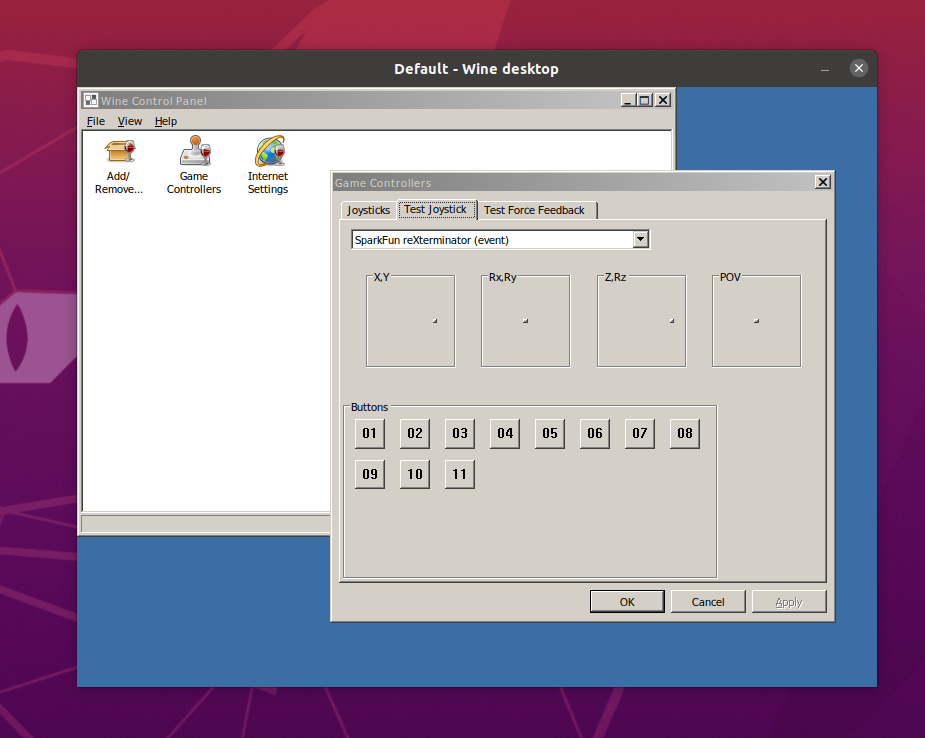
Task: Click the POV hat position marker
Action: pyautogui.click(x=756, y=321)
